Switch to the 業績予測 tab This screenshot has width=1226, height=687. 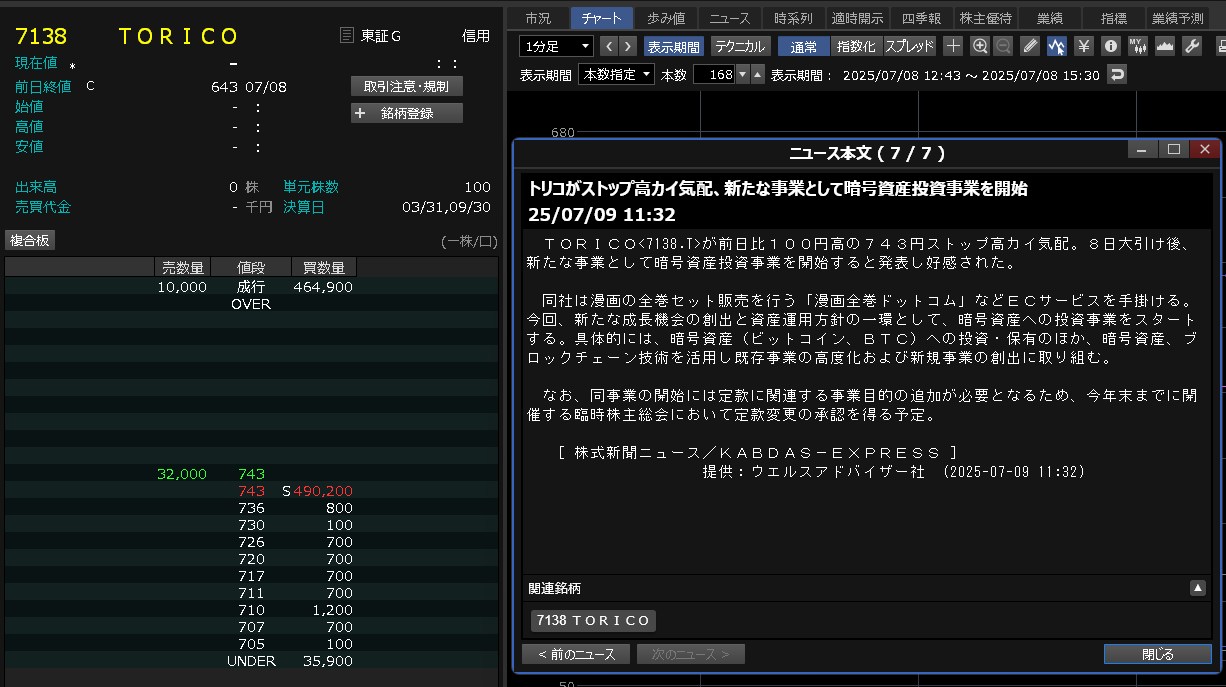click(x=1177, y=18)
